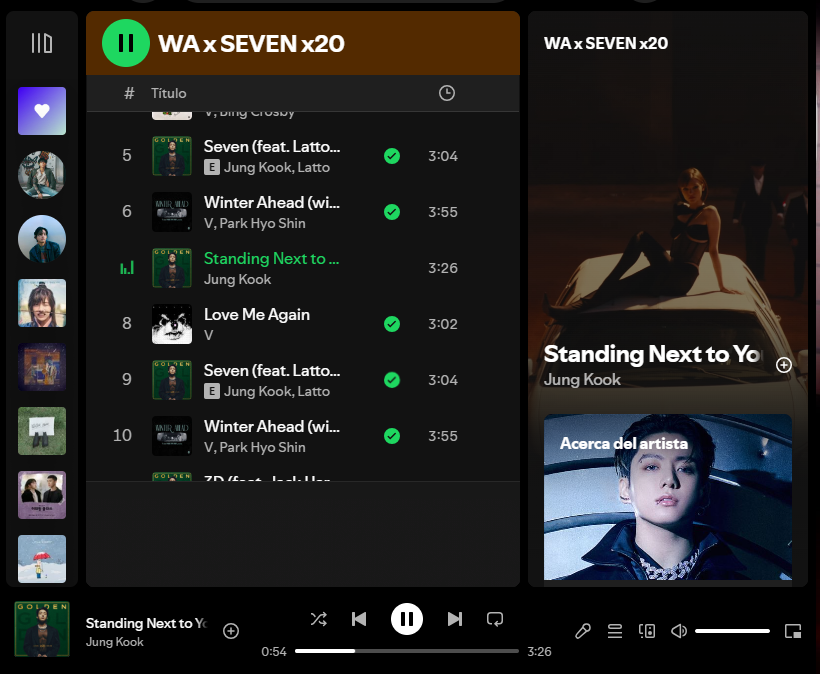Open Jung Kook artist name in player bar
Viewport: 820px width, 674px height.
click(115, 642)
